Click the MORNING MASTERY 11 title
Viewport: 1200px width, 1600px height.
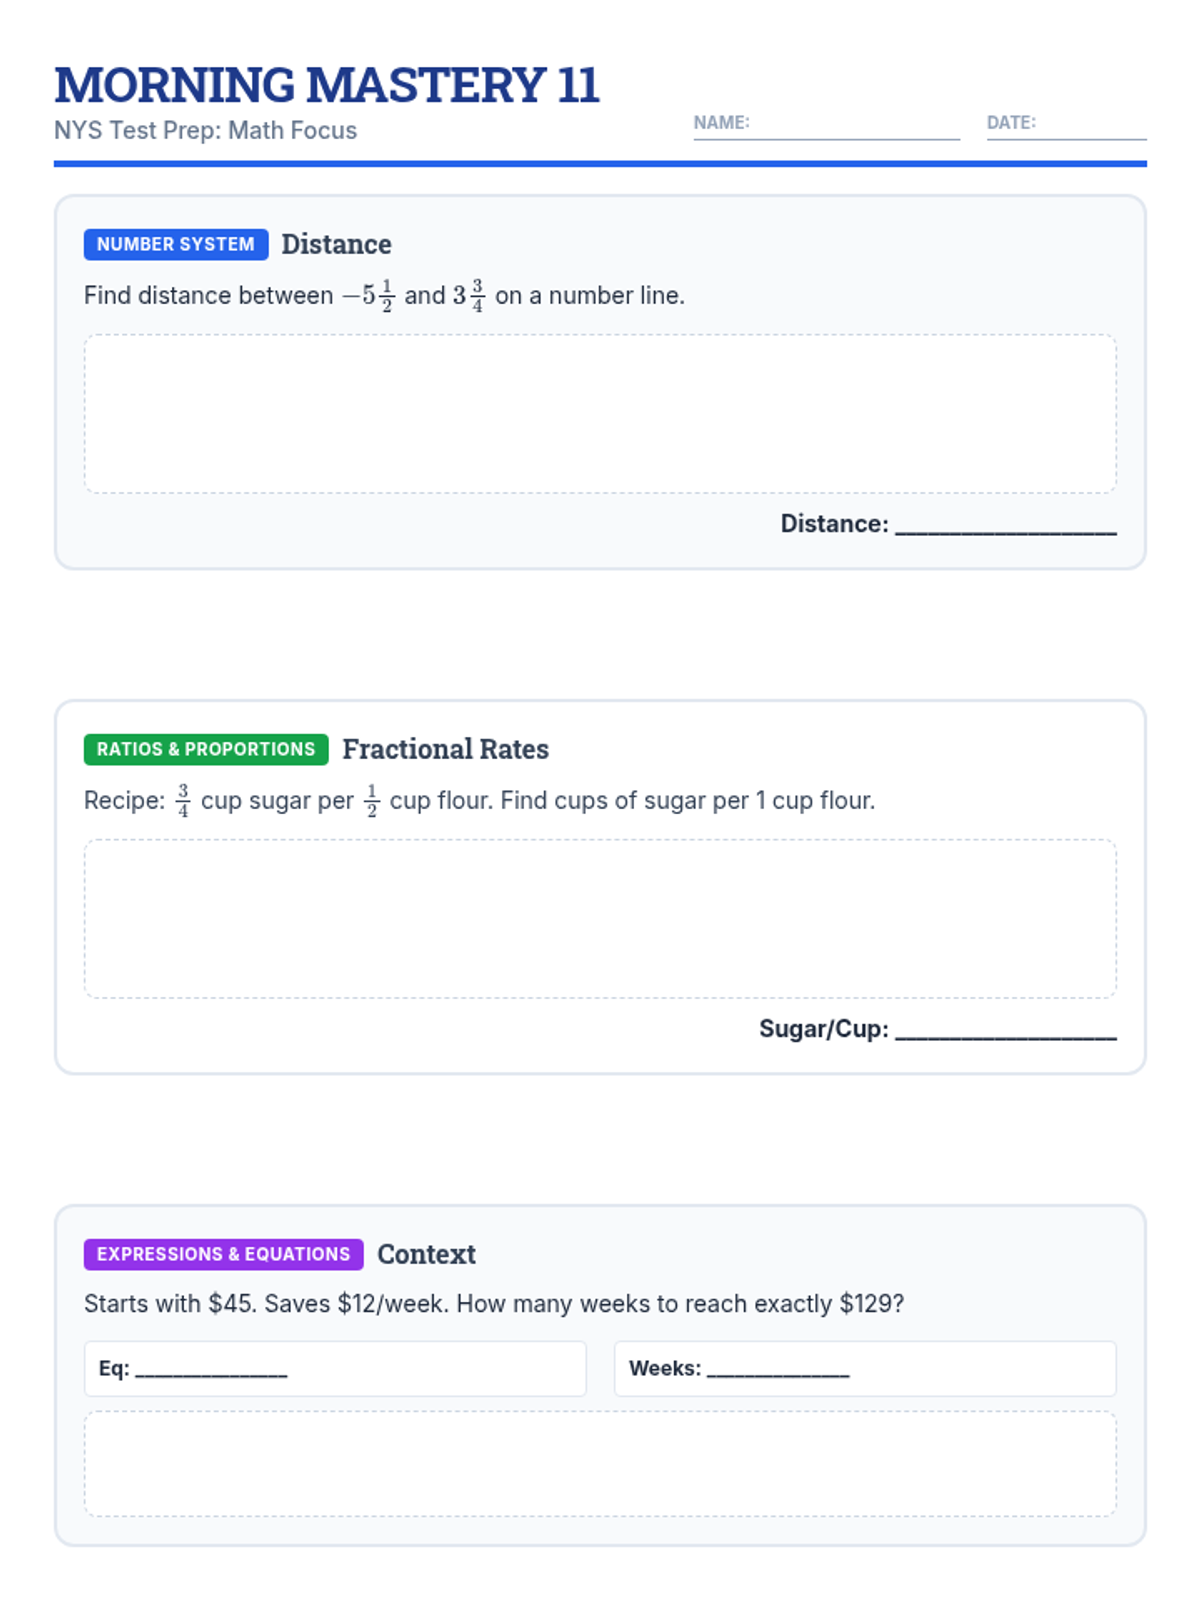pos(327,85)
